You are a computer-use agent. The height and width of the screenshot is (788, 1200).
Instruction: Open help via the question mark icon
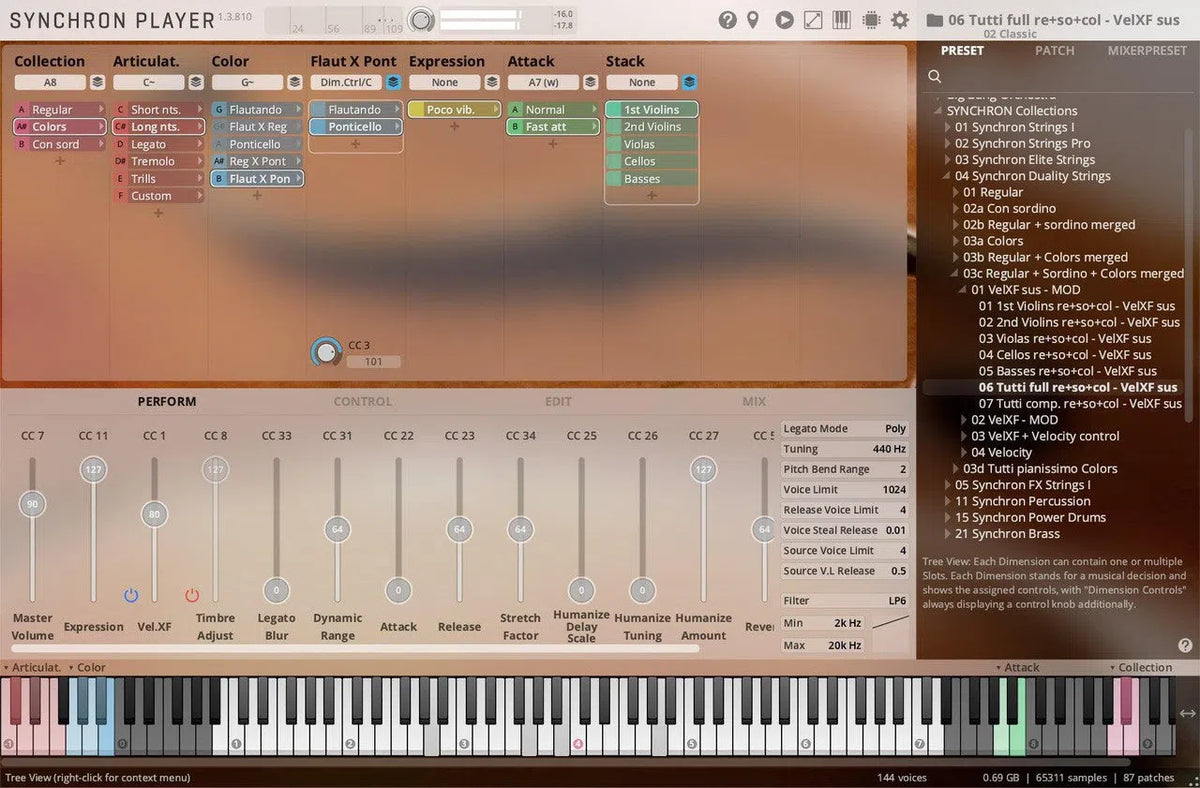pos(726,19)
